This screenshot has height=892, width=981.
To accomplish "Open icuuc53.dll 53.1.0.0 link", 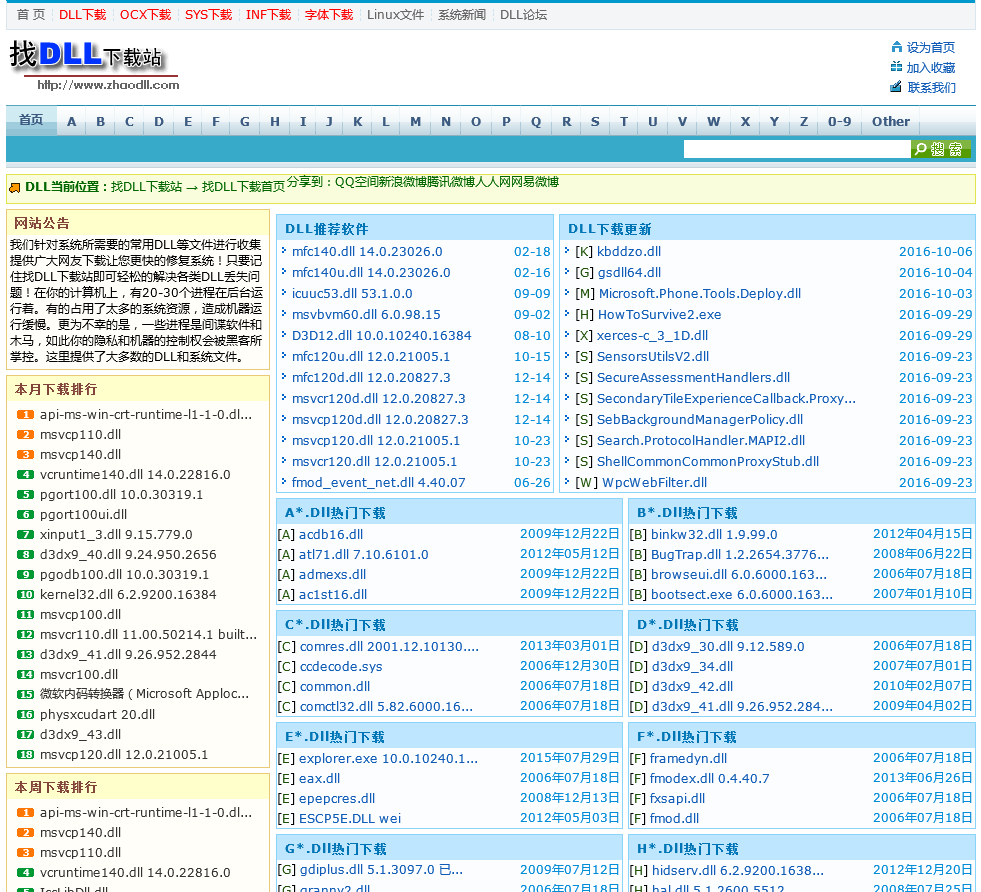I will pyautogui.click(x=352, y=293).
